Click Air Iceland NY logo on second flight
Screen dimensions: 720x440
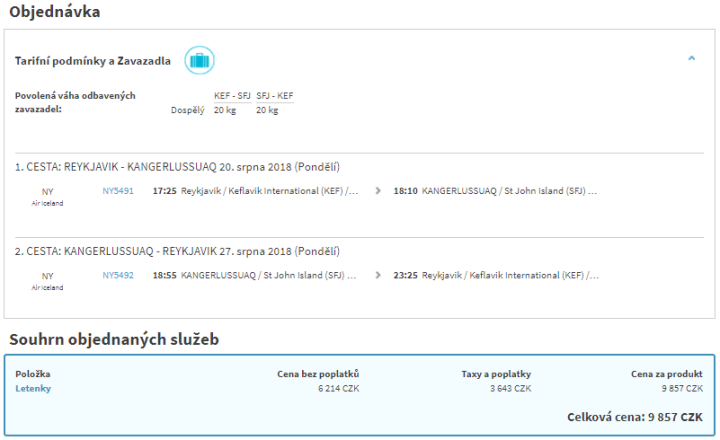coord(47,280)
